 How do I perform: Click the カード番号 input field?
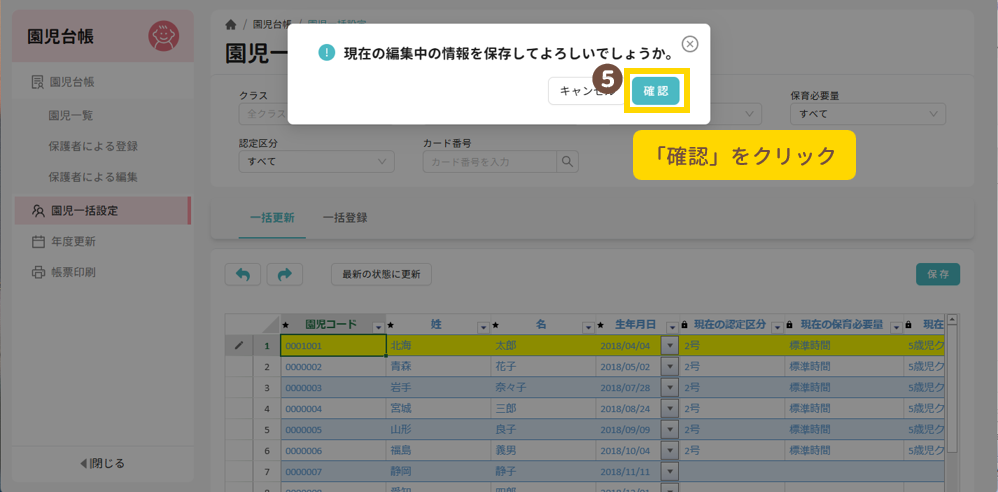click(x=489, y=161)
